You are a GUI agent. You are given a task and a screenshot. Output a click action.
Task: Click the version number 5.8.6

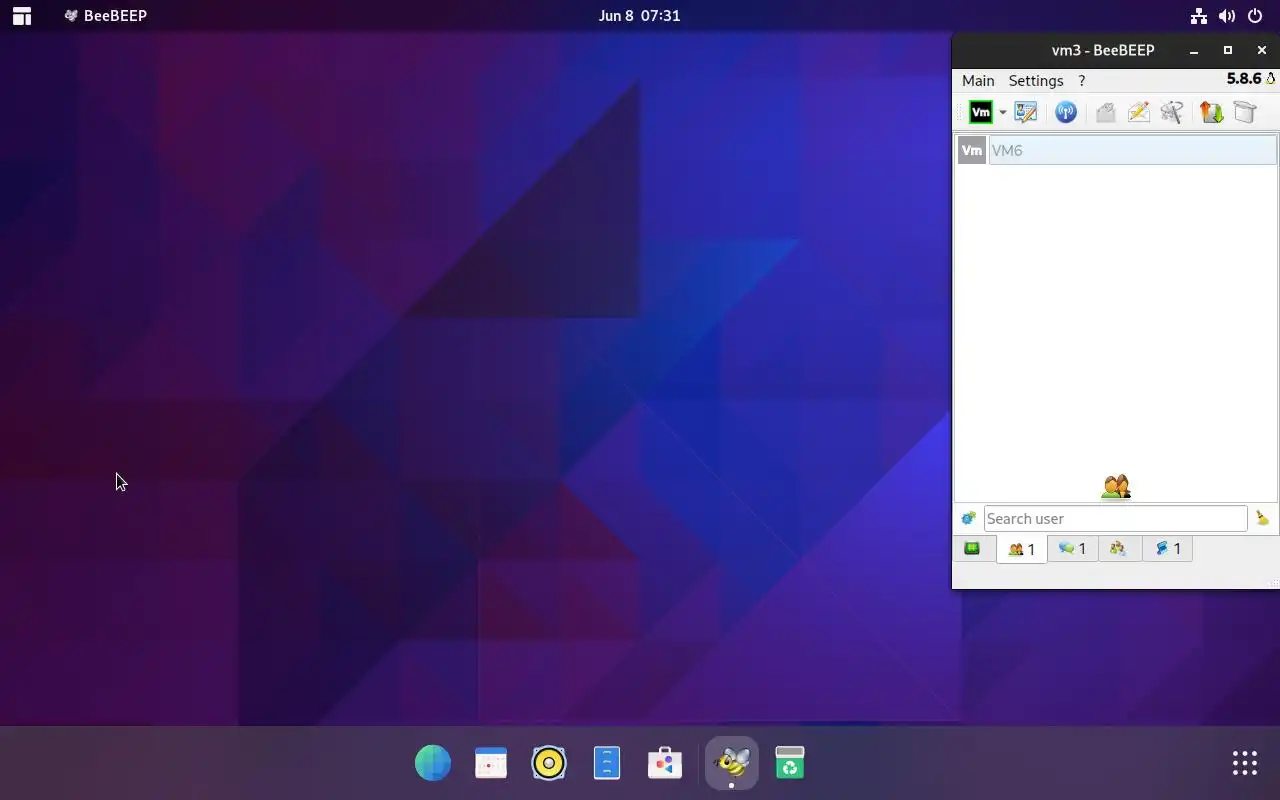tap(1244, 79)
